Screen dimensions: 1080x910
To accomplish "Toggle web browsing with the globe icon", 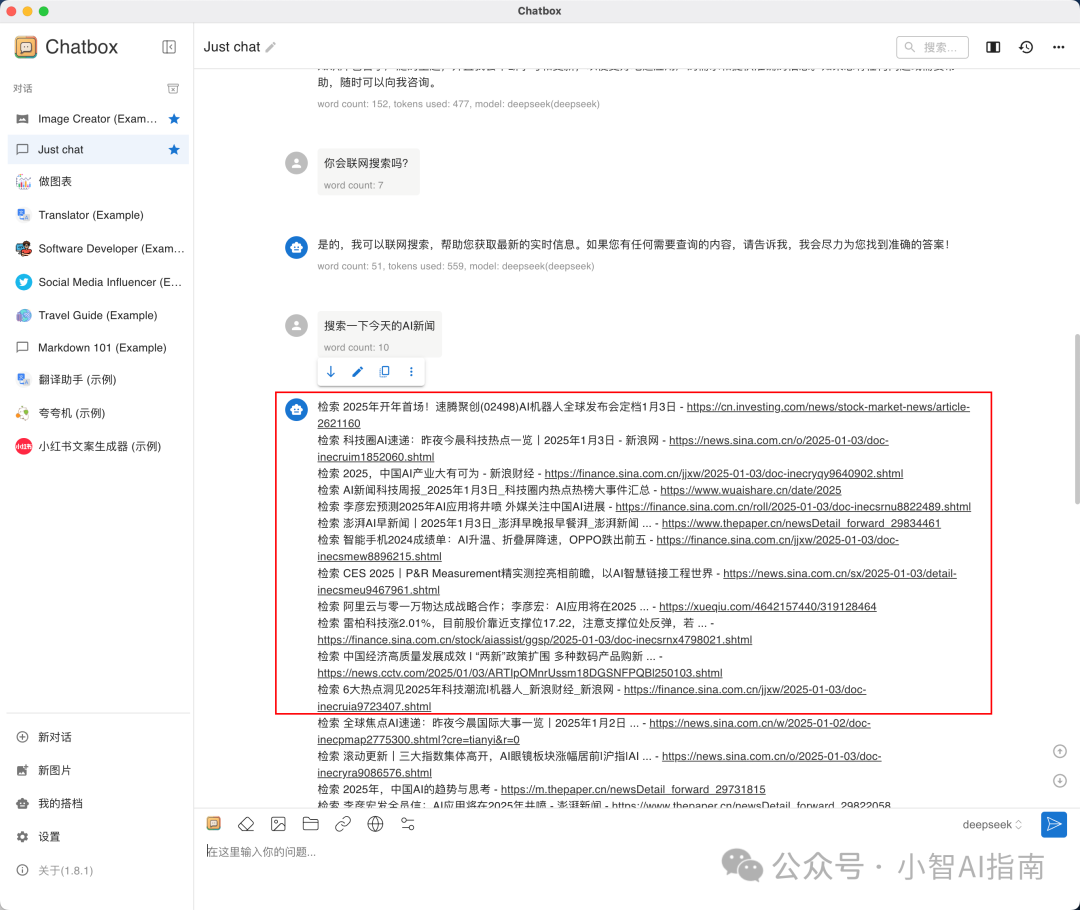I will 375,823.
